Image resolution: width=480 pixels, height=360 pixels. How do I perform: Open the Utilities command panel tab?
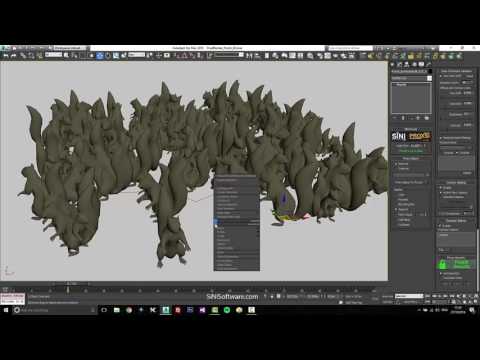(429, 64)
